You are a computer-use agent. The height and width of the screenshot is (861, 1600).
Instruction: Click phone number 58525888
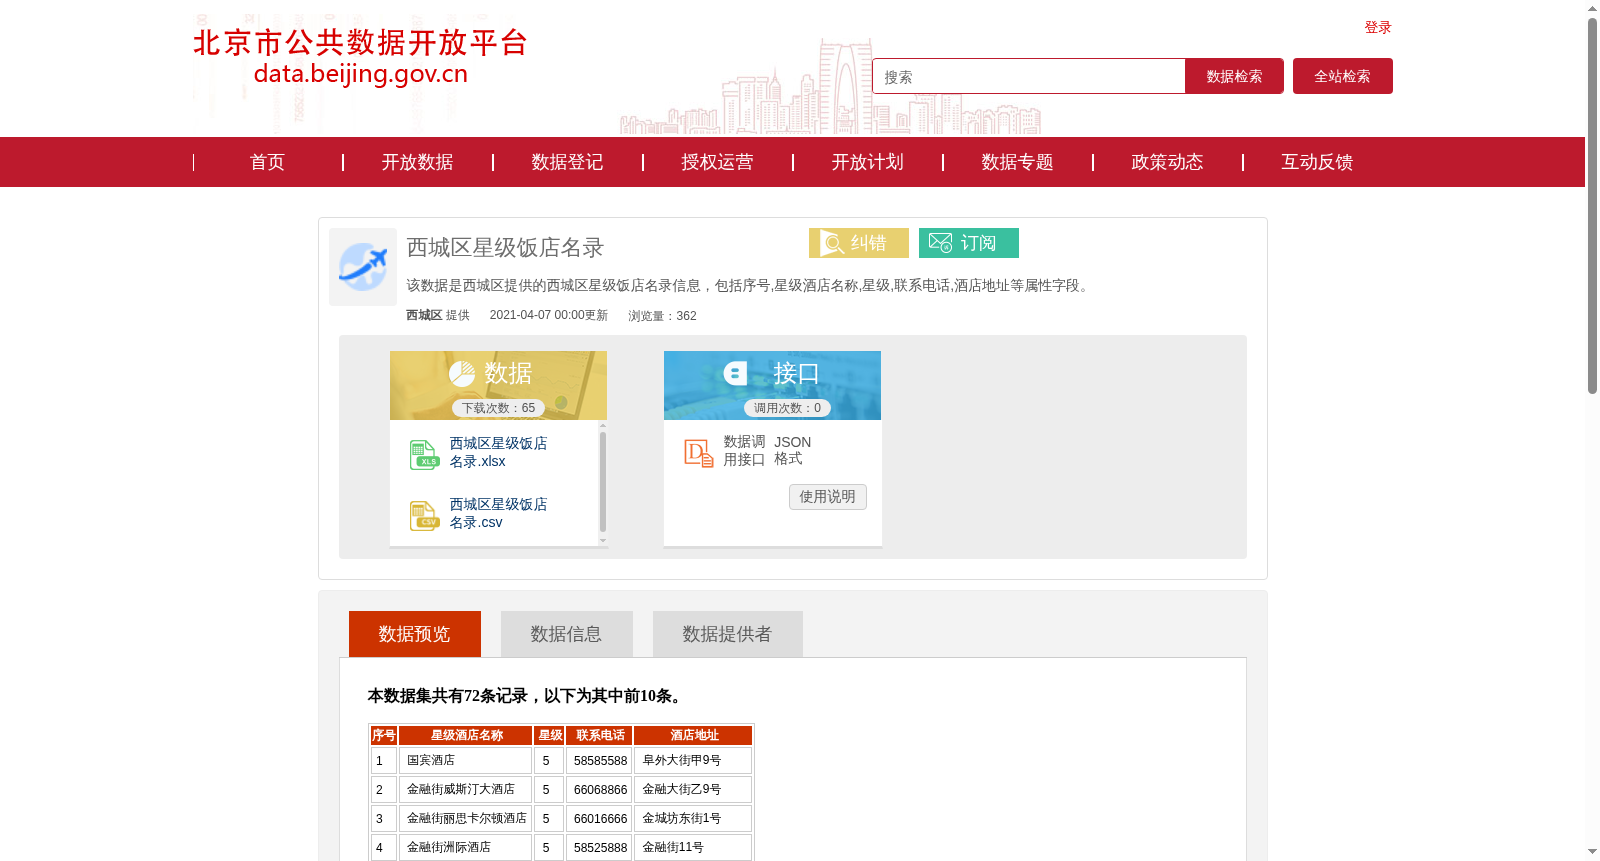click(600, 848)
